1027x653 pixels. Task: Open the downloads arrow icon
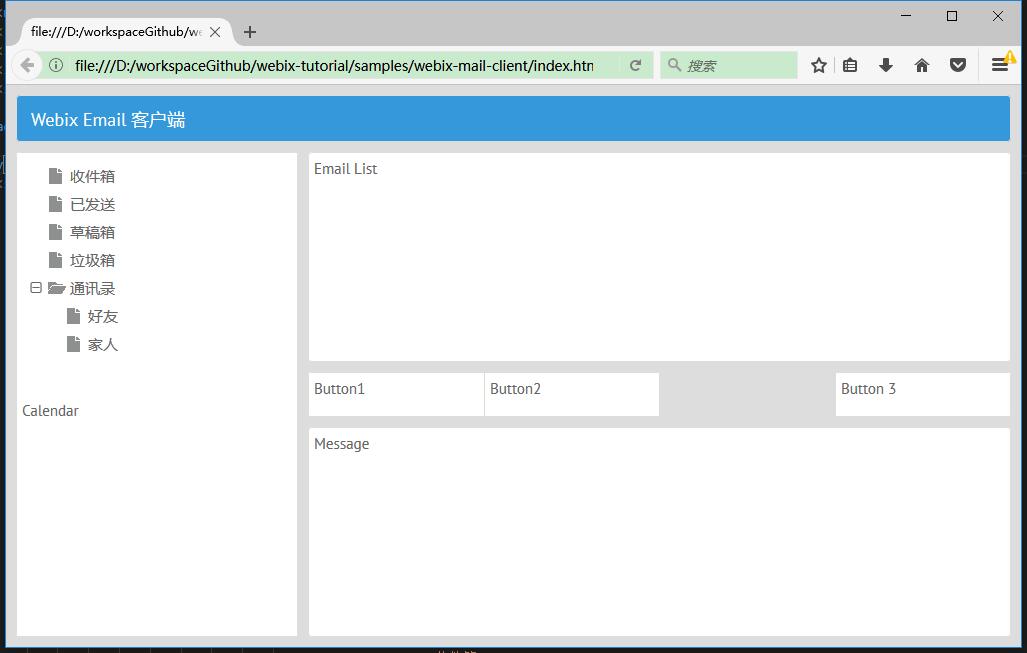click(x=886, y=65)
